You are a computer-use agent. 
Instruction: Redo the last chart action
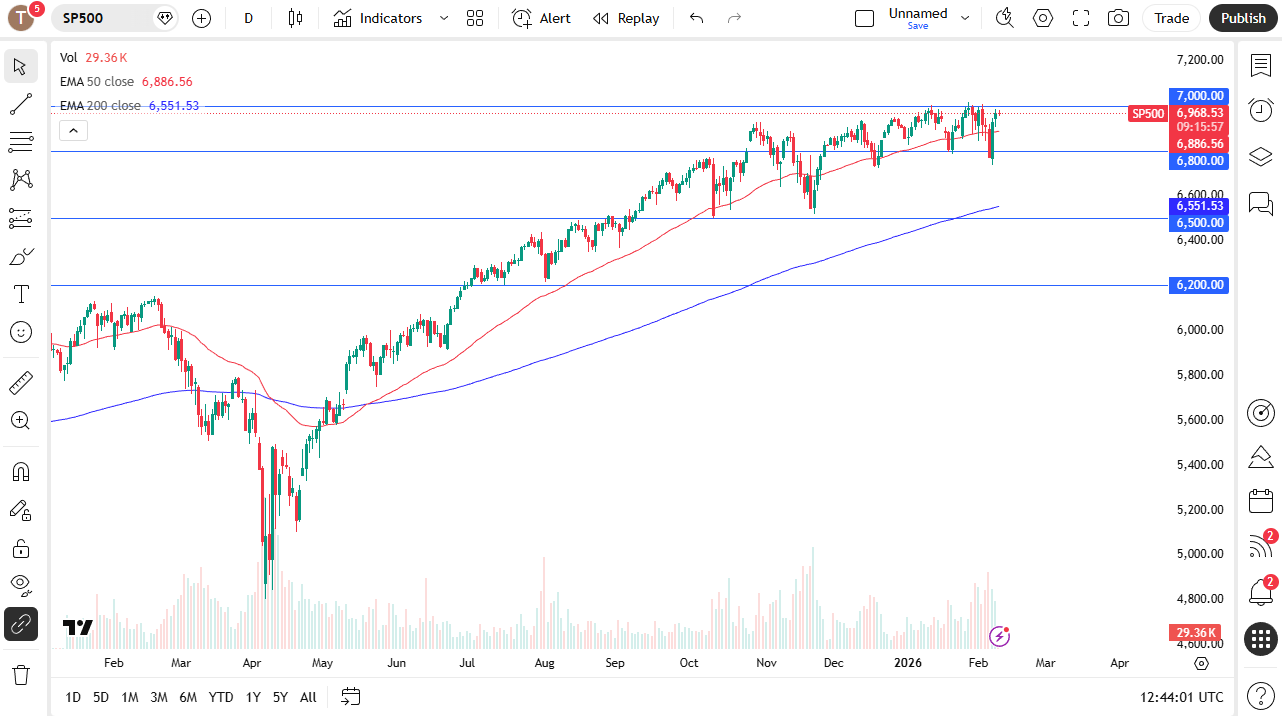point(735,18)
